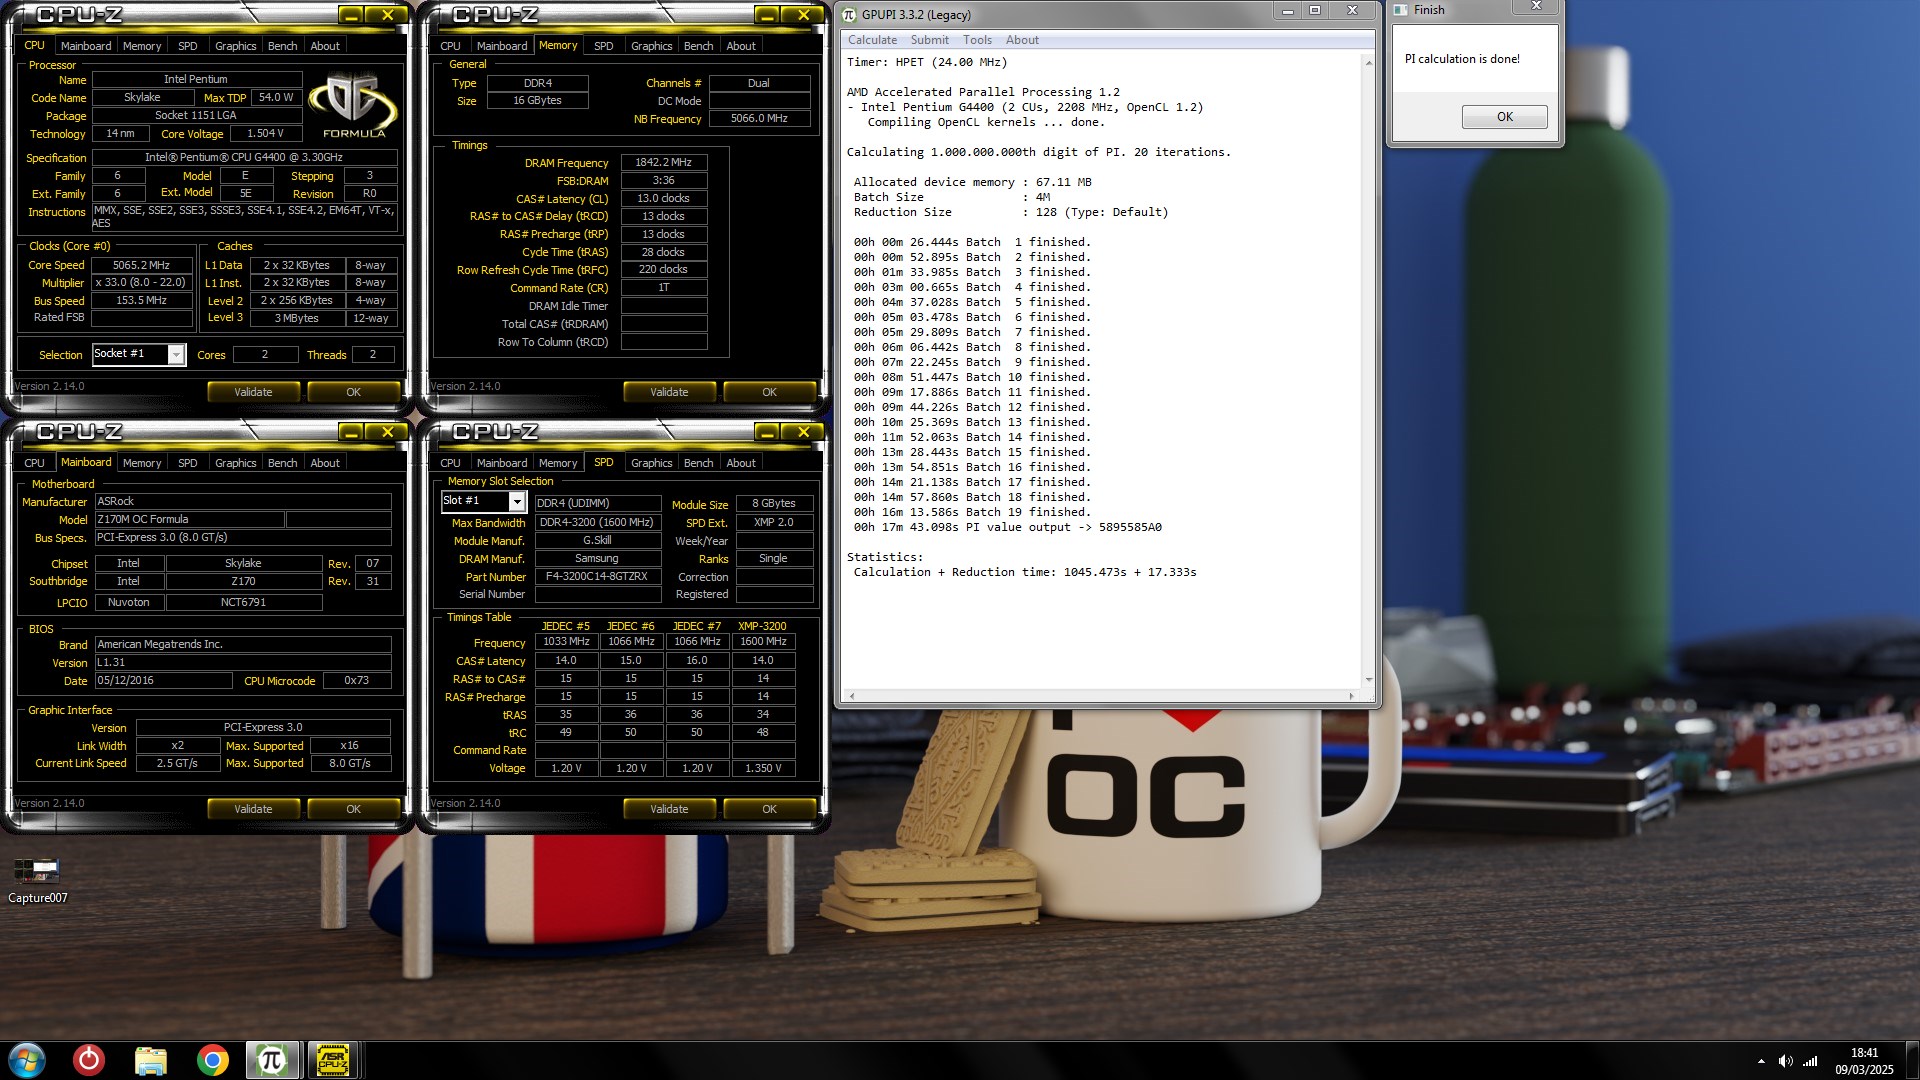Click the GPUPI title bar pi icon
1920x1080 pixels.
[850, 14]
